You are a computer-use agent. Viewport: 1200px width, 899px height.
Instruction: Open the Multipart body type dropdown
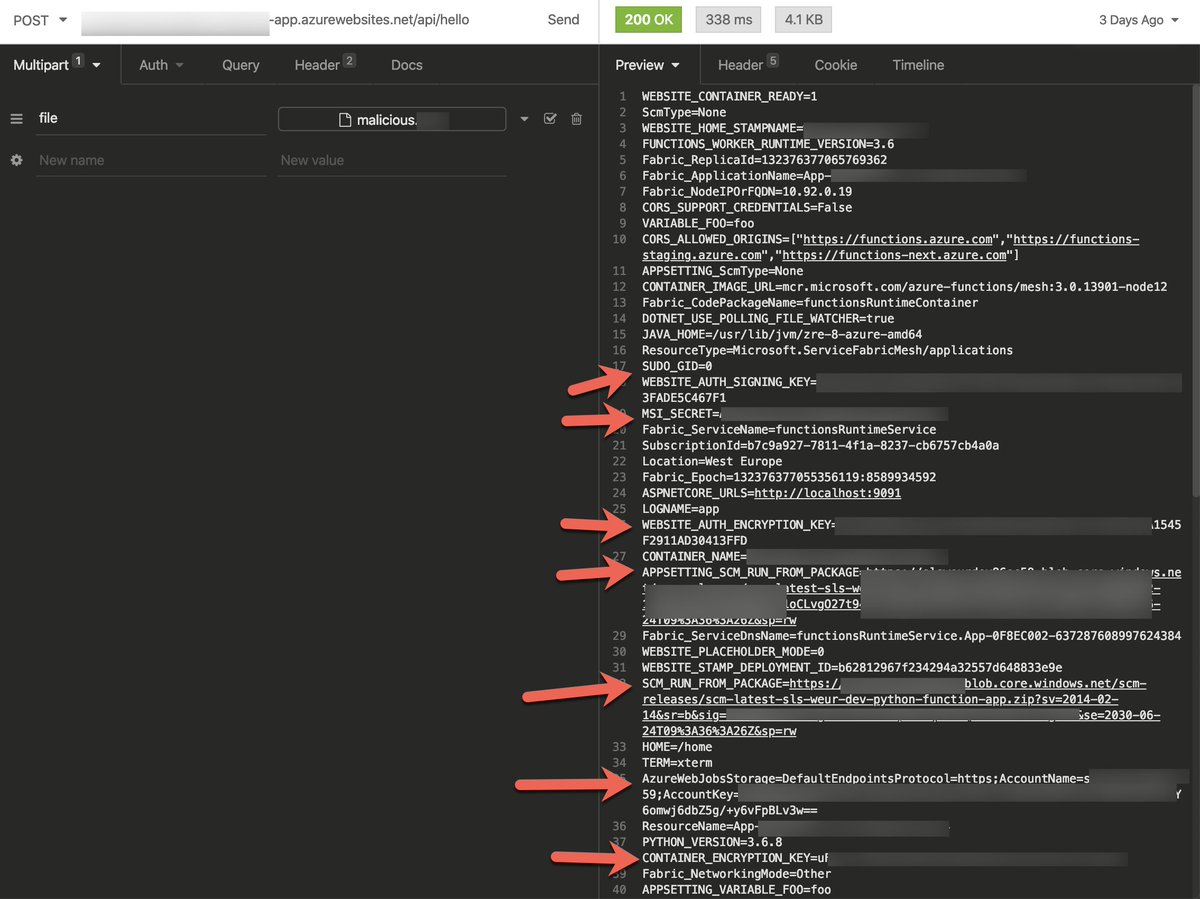click(x=58, y=65)
